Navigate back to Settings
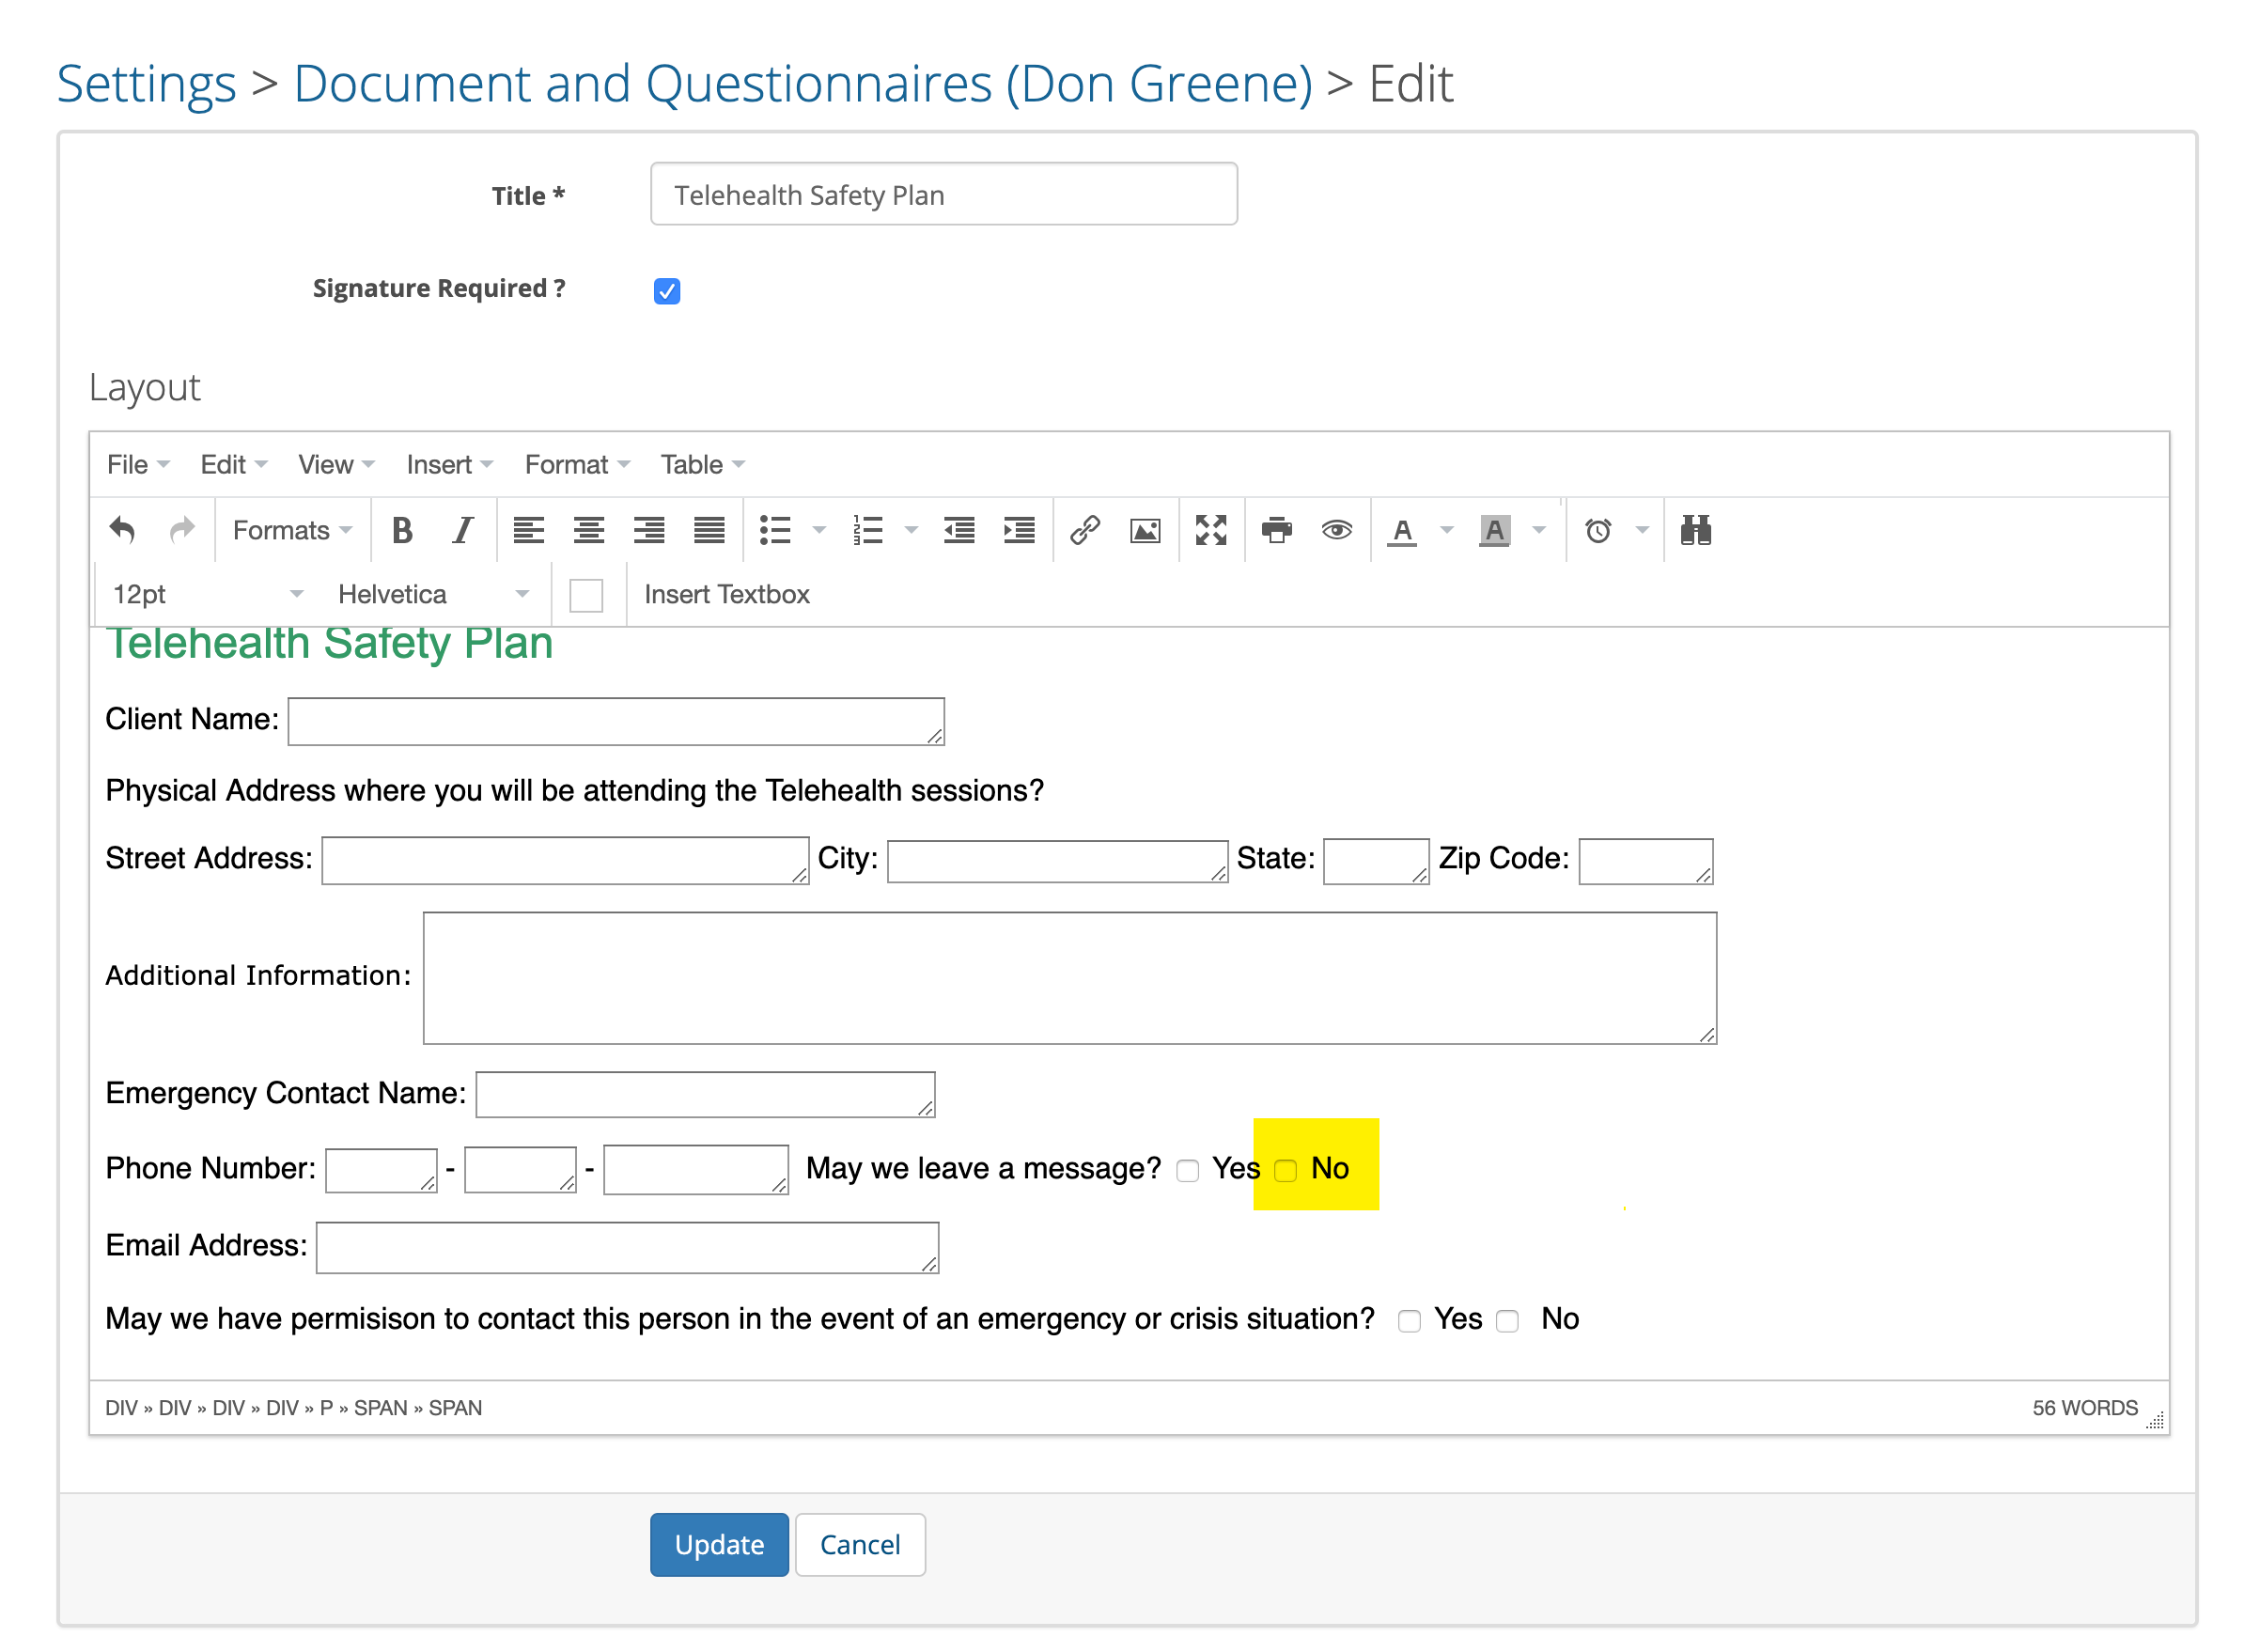 coord(146,83)
